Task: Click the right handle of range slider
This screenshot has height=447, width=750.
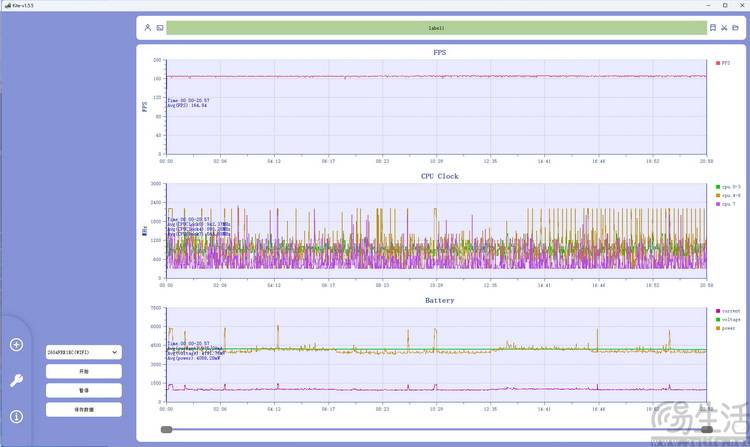Action: [707, 429]
